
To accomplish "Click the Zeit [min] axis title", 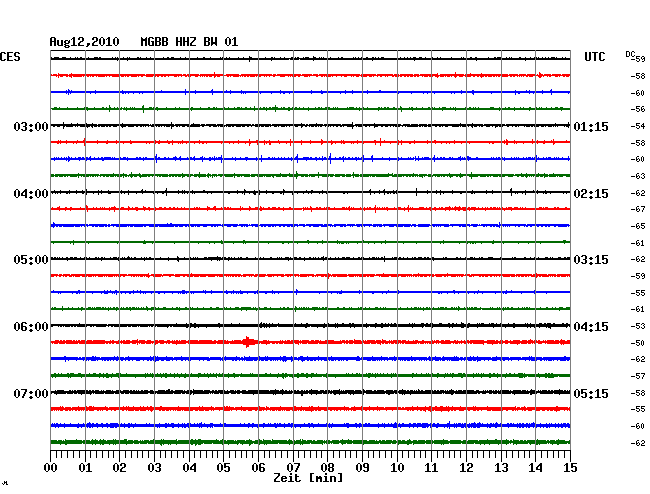I will [308, 478].
